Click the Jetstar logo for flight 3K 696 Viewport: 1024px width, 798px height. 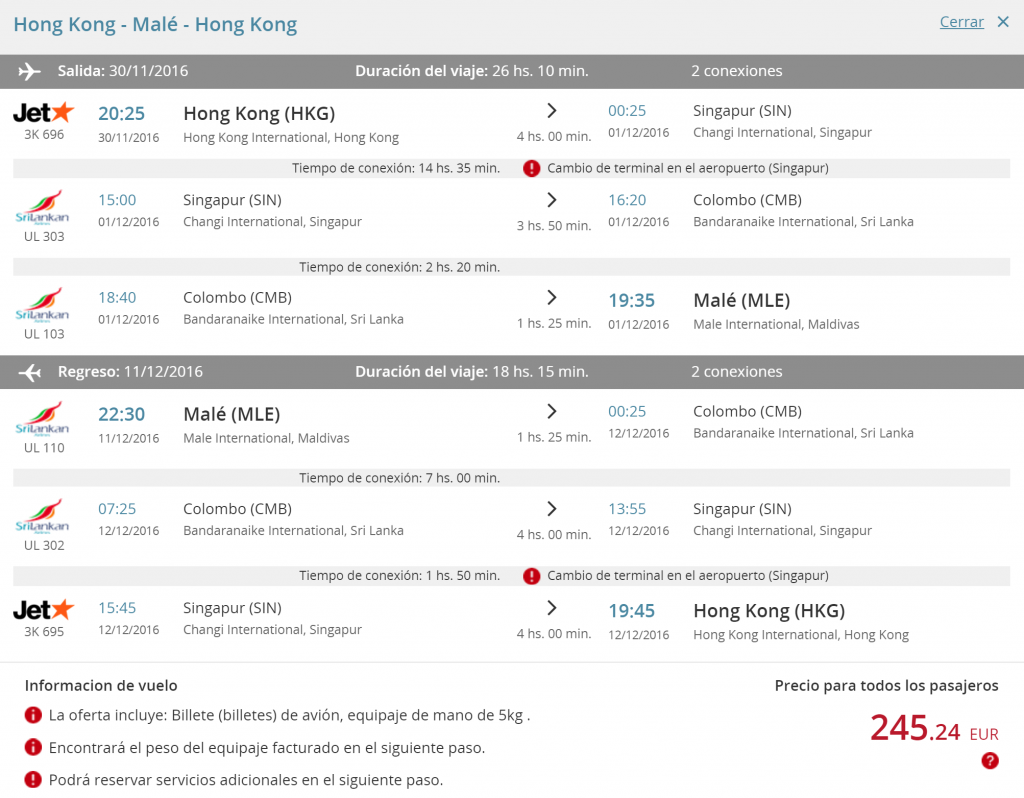tap(44, 112)
